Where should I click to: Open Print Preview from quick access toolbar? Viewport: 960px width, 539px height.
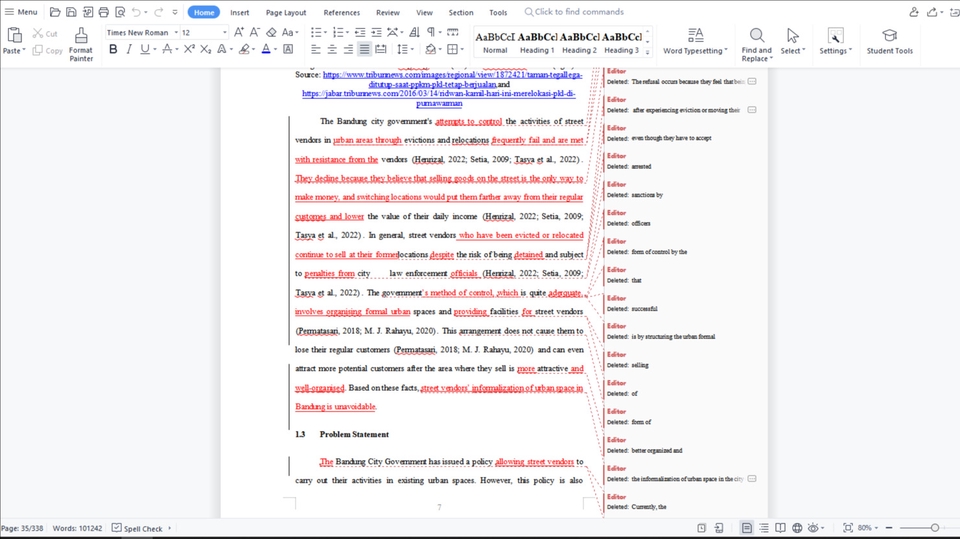120,12
